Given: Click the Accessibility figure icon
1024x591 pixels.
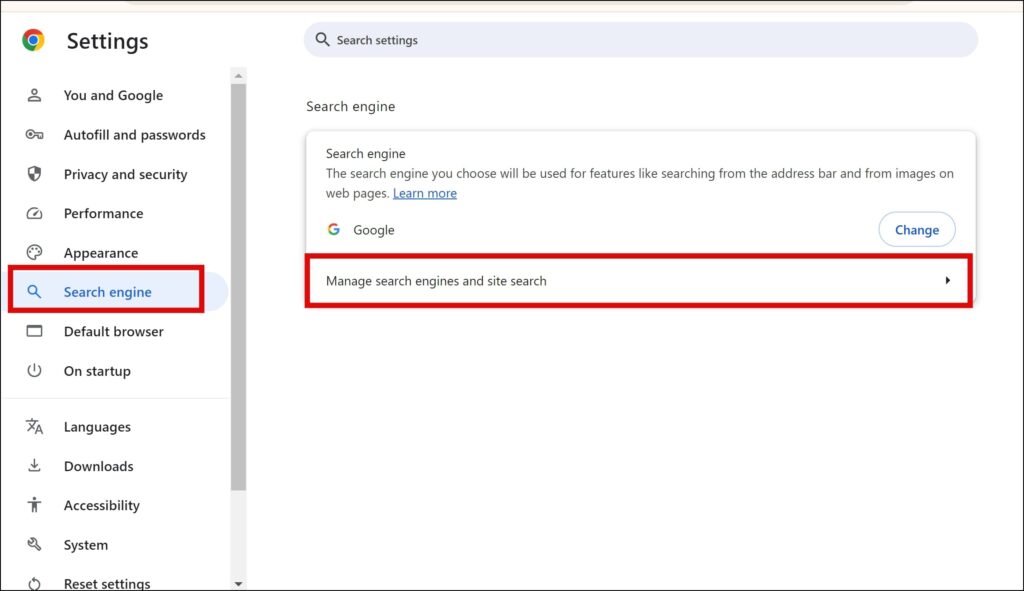Looking at the screenshot, I should click(34, 505).
